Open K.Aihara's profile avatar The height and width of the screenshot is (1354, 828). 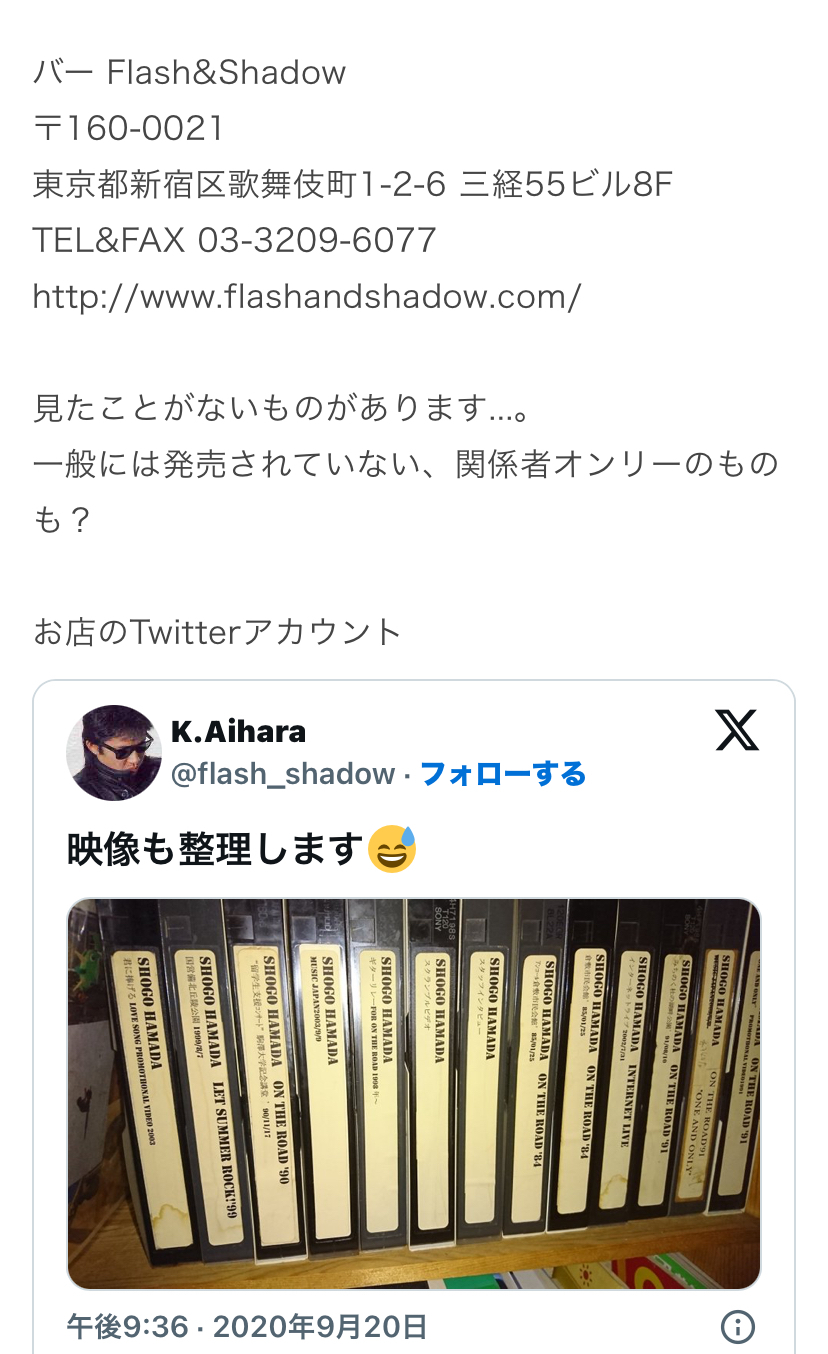pyautogui.click(x=114, y=752)
